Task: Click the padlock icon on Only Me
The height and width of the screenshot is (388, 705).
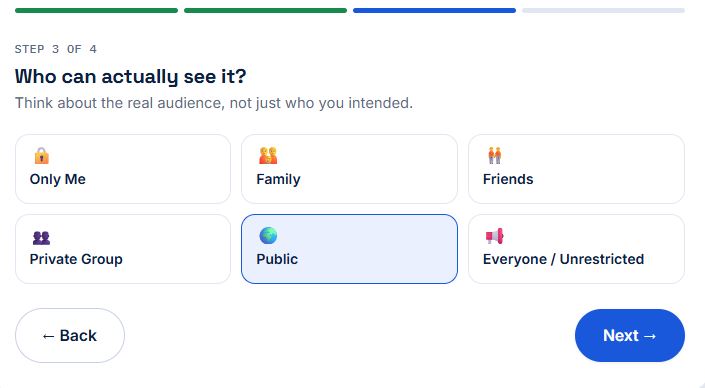Action: coord(41,156)
